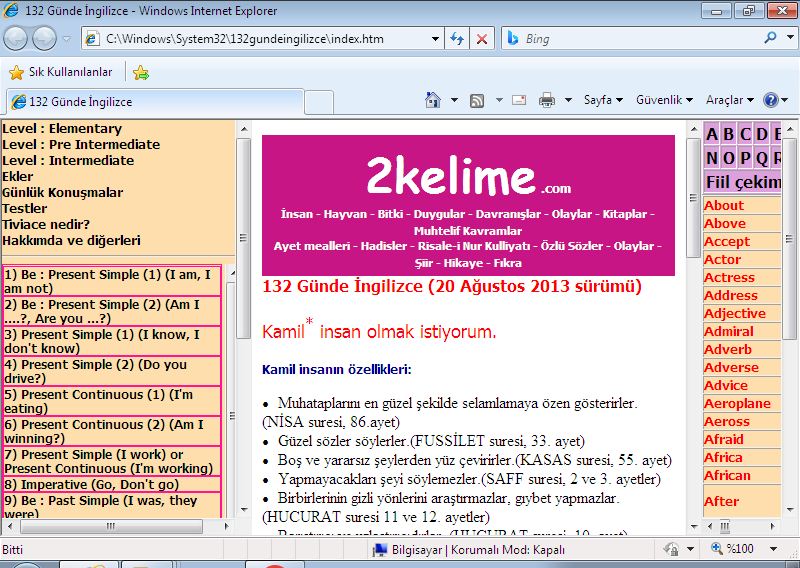Open the word About
Image resolution: width=800 pixels, height=568 pixels.
[x=723, y=205]
